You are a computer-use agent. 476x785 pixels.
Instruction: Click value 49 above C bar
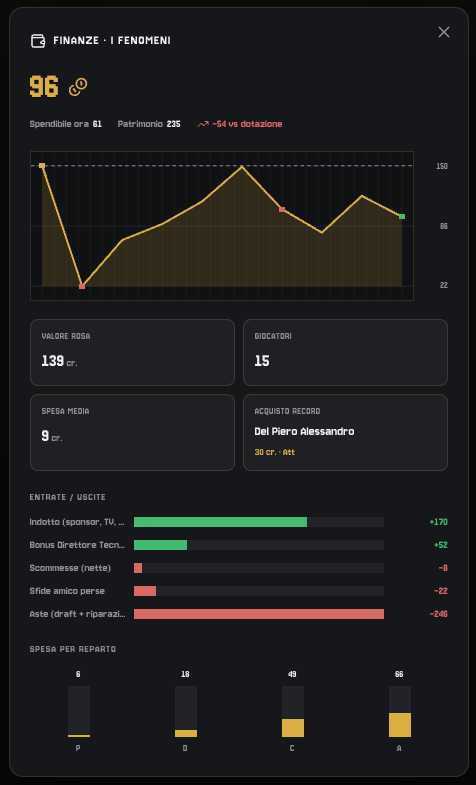[292, 674]
